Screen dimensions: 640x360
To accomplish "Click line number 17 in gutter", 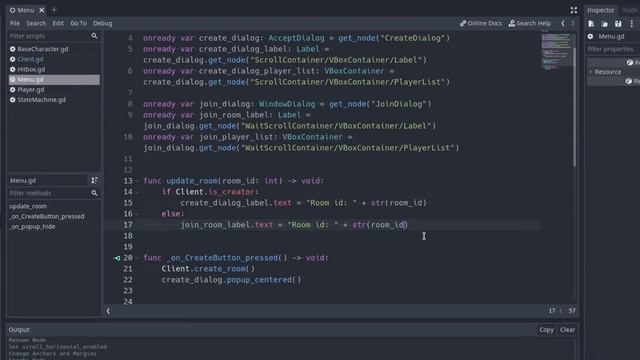I will pos(128,225).
